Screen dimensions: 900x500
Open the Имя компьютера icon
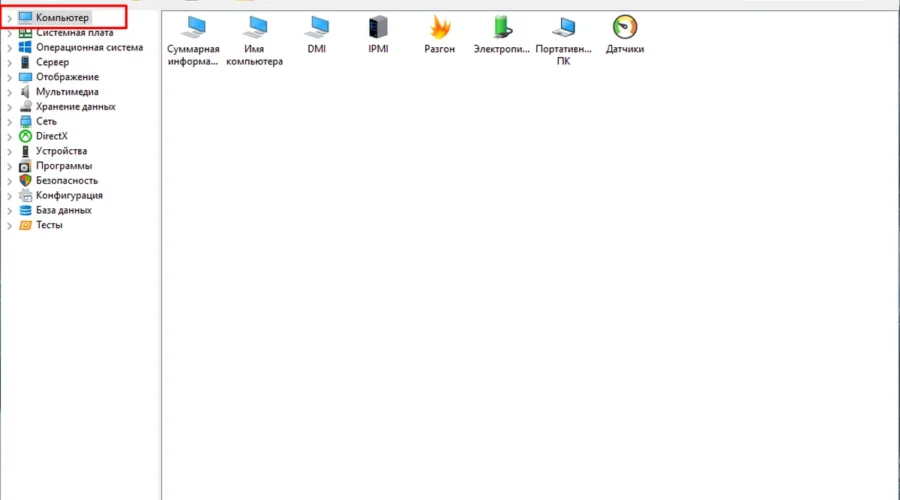[x=254, y=28]
